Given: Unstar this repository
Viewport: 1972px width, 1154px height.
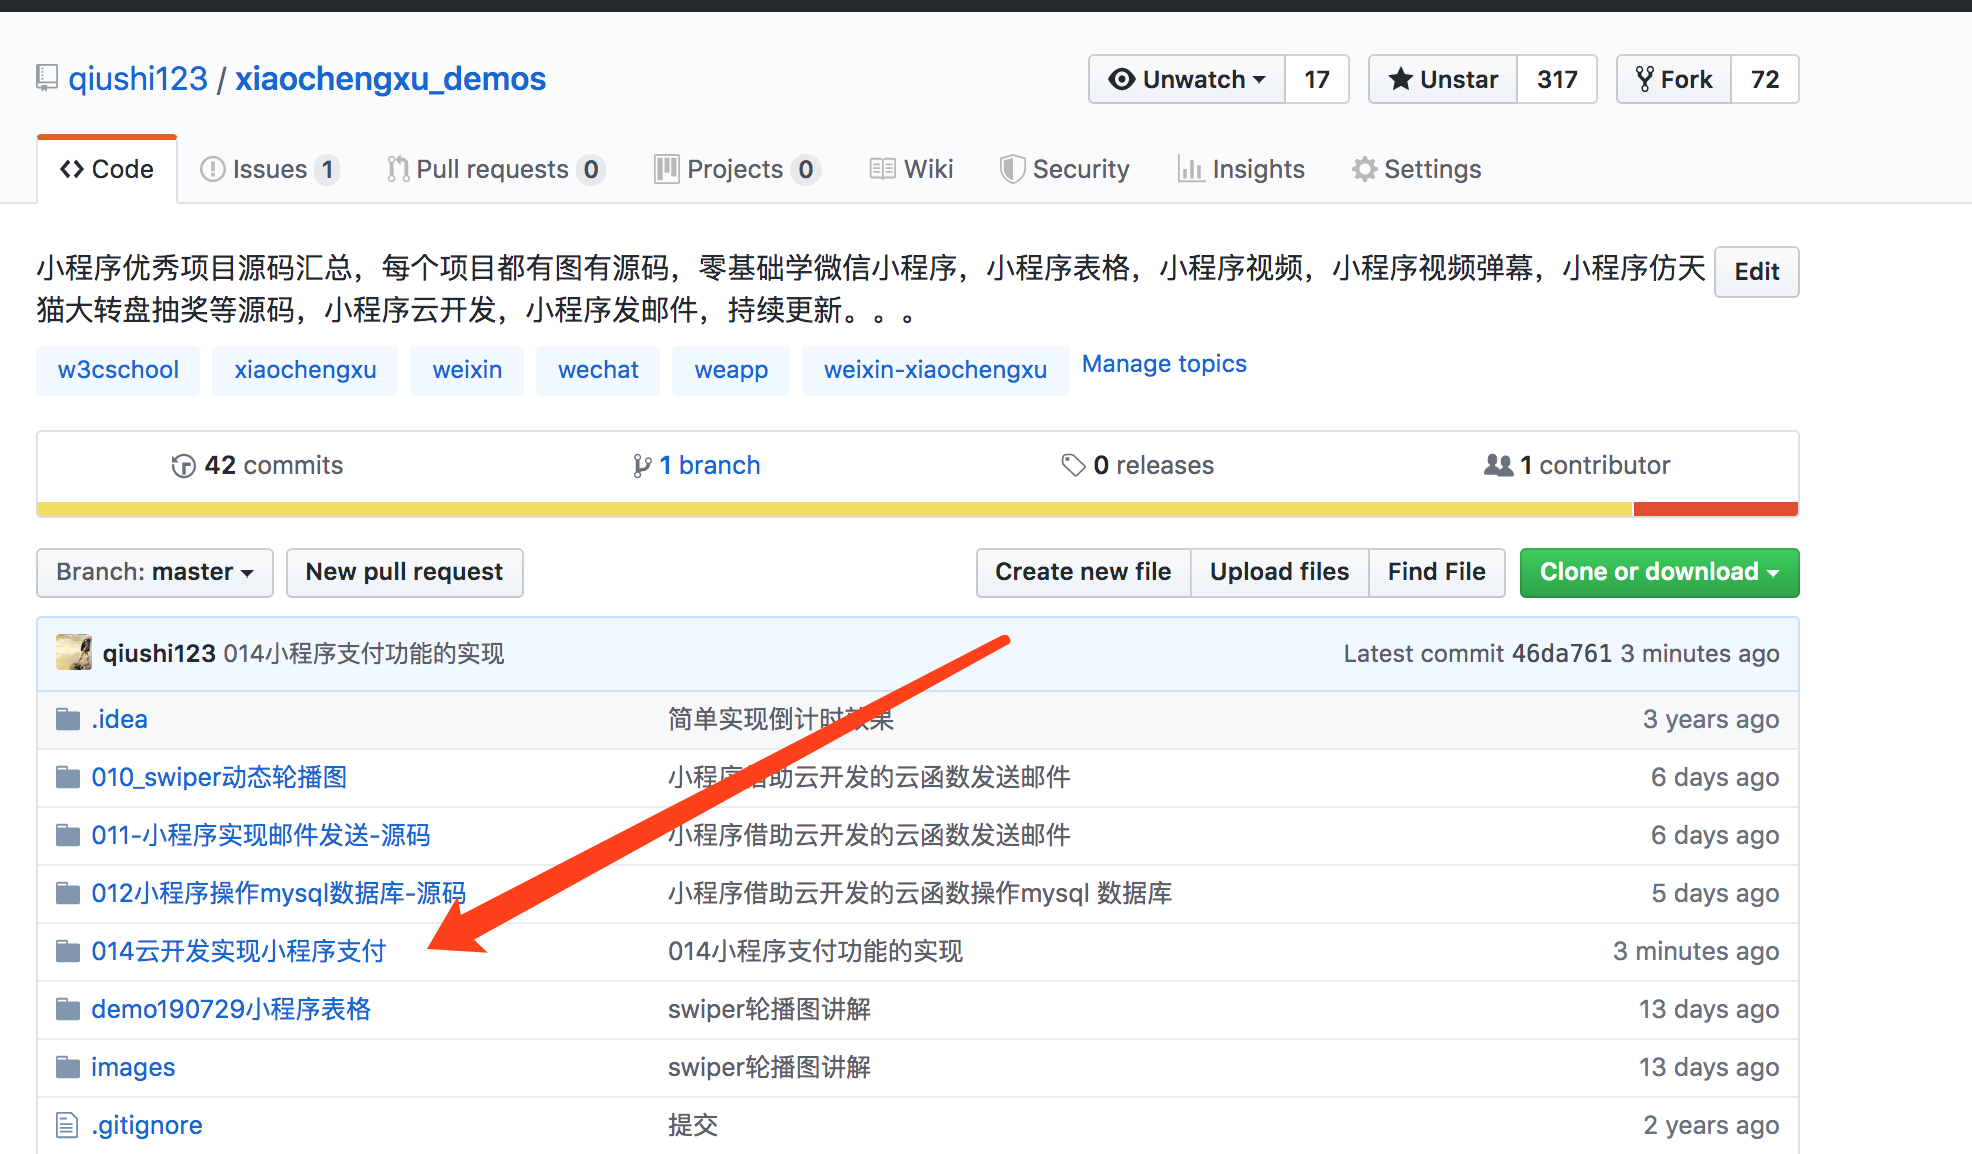Looking at the screenshot, I should click(1443, 79).
